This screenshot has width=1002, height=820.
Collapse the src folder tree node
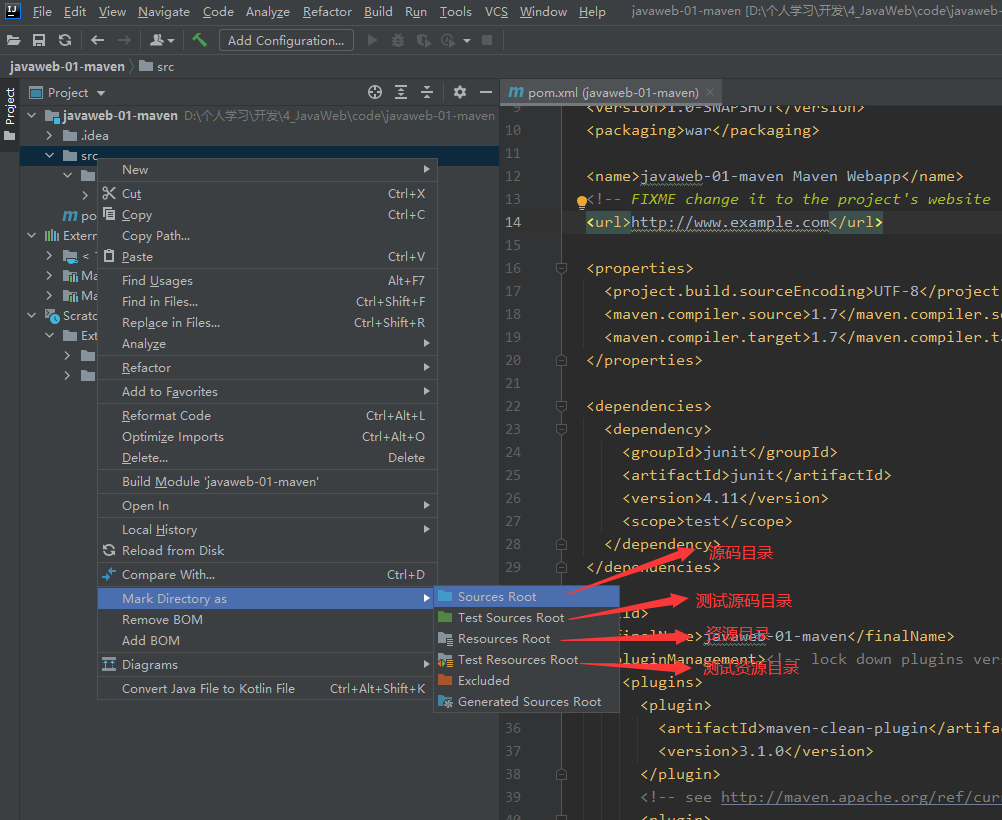tap(49, 155)
